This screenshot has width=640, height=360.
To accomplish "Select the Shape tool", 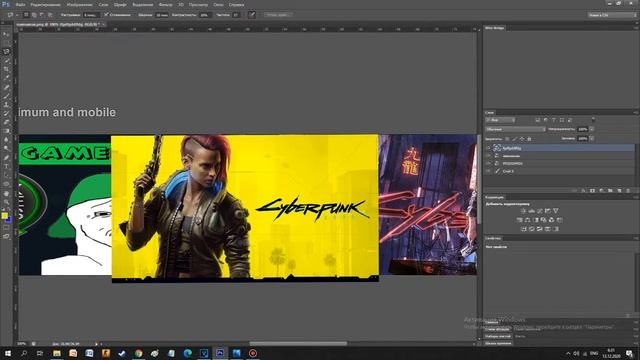I will pyautogui.click(x=6, y=184).
